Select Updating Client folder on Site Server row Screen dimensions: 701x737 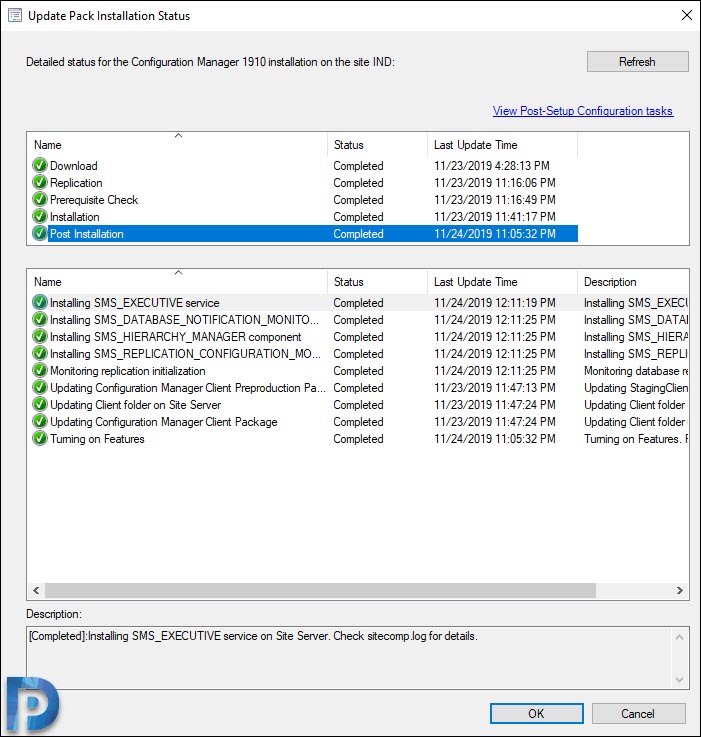point(360,405)
